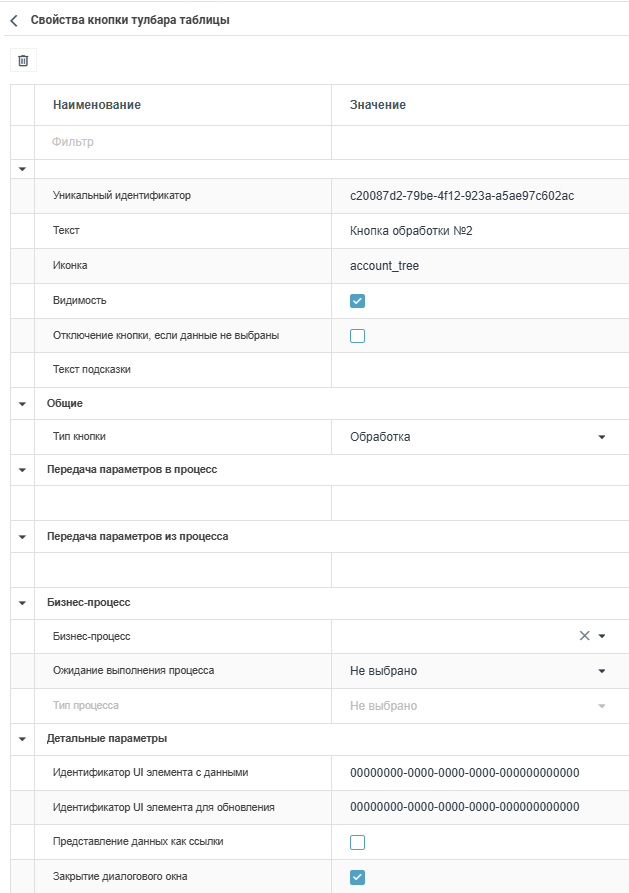This screenshot has height=893, width=629.
Task: Click the back arrow icon in header
Action: pyautogui.click(x=14, y=20)
